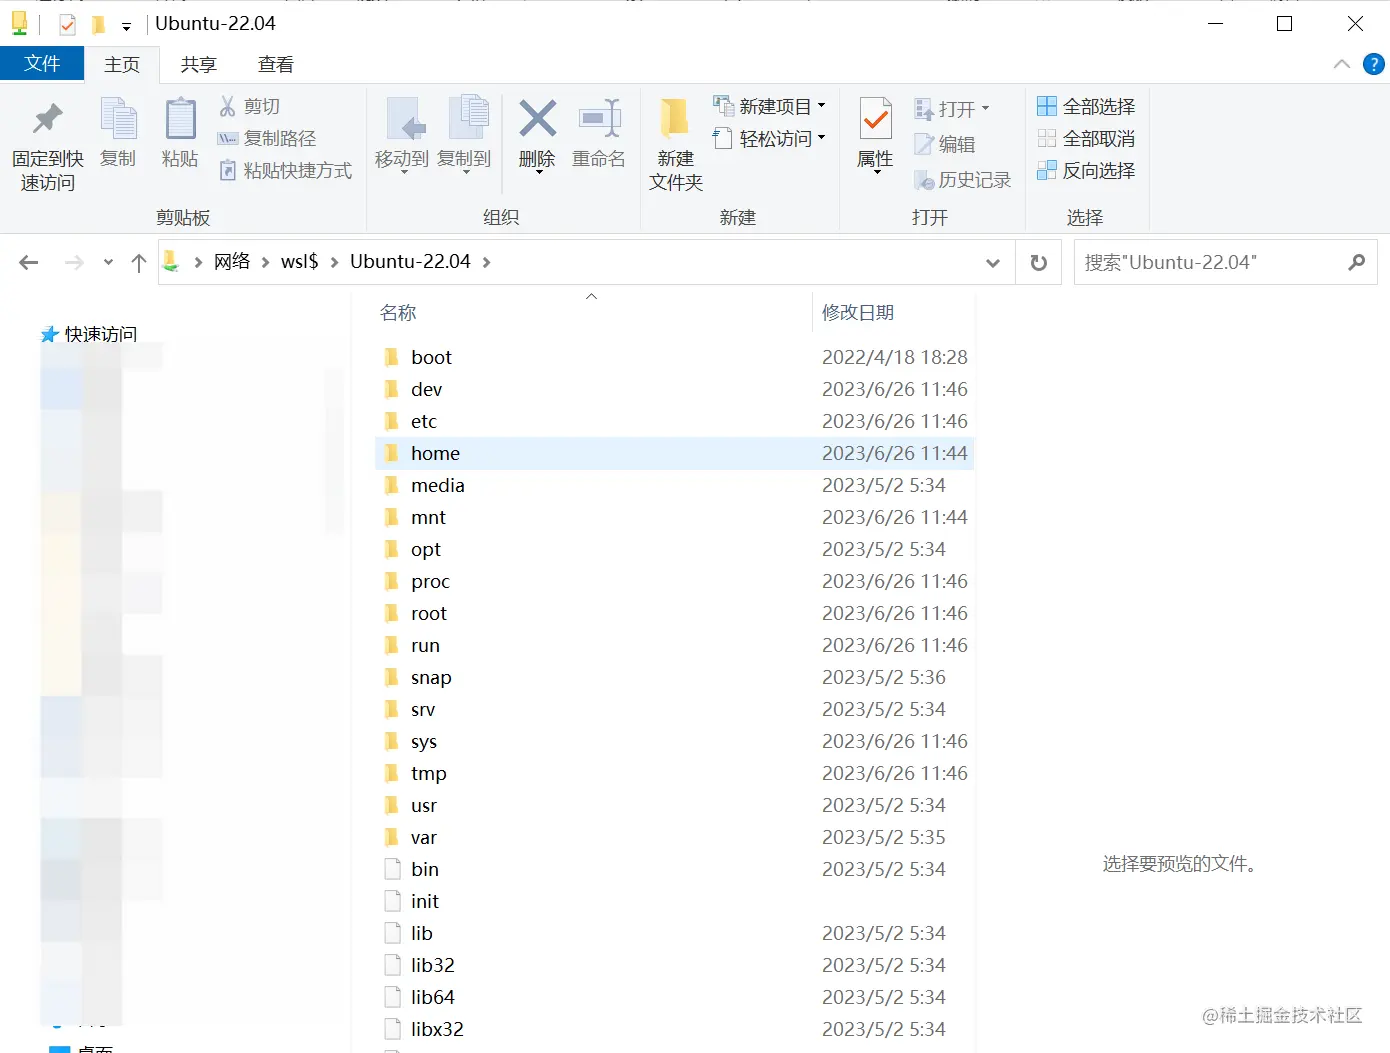Switch to the View (查看) tab
Image resolution: width=1390 pixels, height=1053 pixels.
276,64
